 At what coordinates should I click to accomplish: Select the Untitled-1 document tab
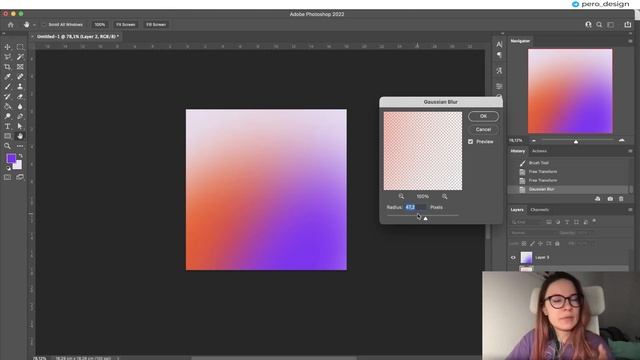point(78,36)
